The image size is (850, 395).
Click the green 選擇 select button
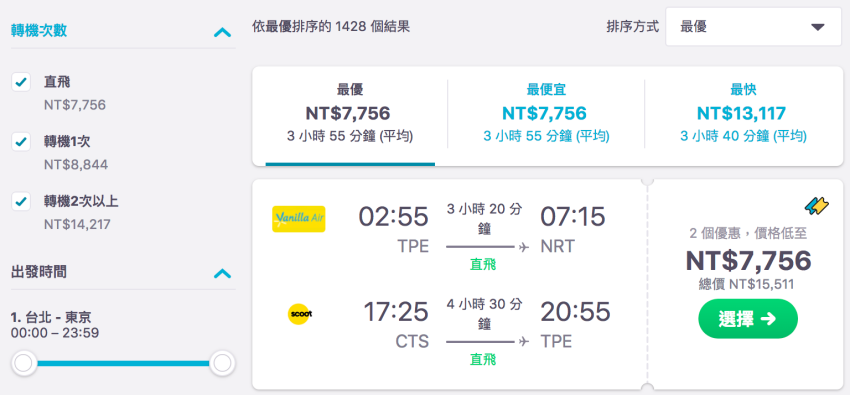(x=748, y=319)
